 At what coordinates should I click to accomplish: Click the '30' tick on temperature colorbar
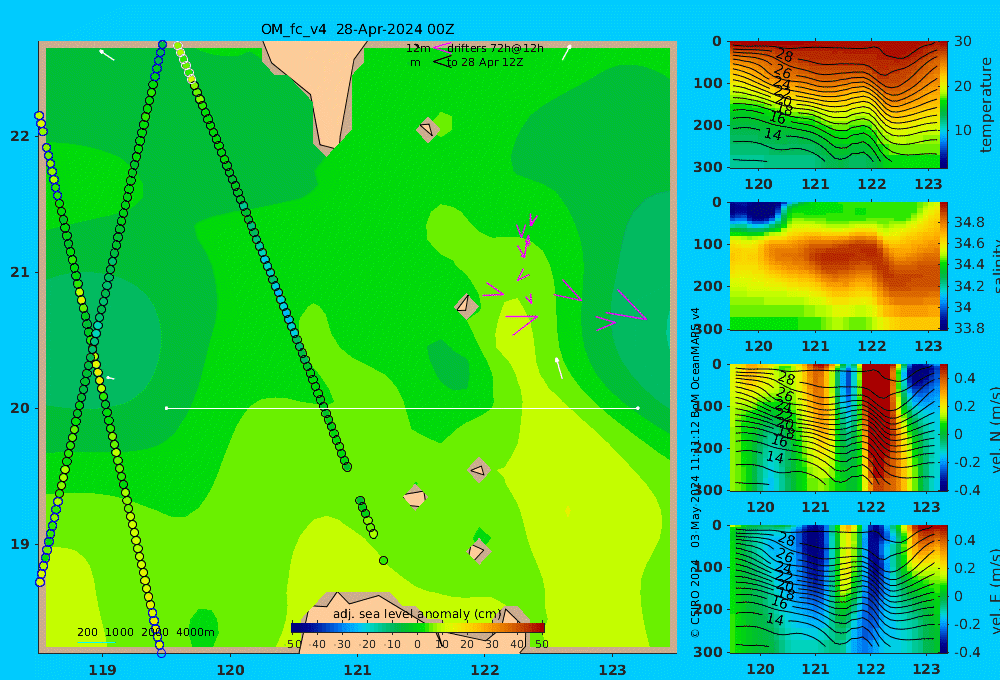point(962,41)
